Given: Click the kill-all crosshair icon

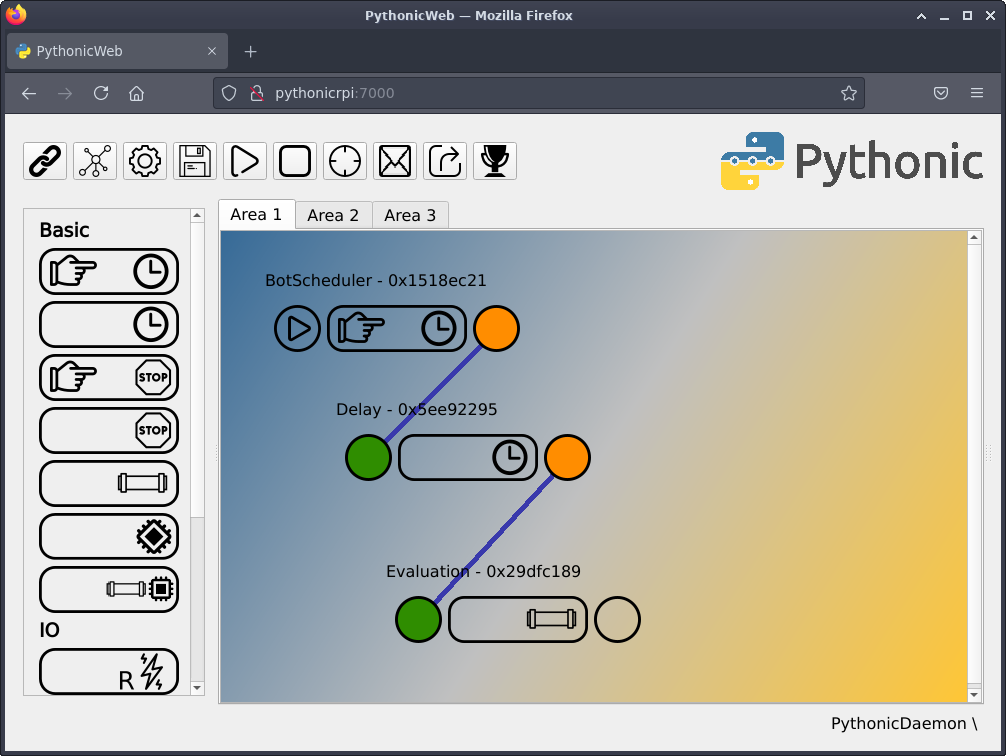Looking at the screenshot, I should [x=345, y=160].
